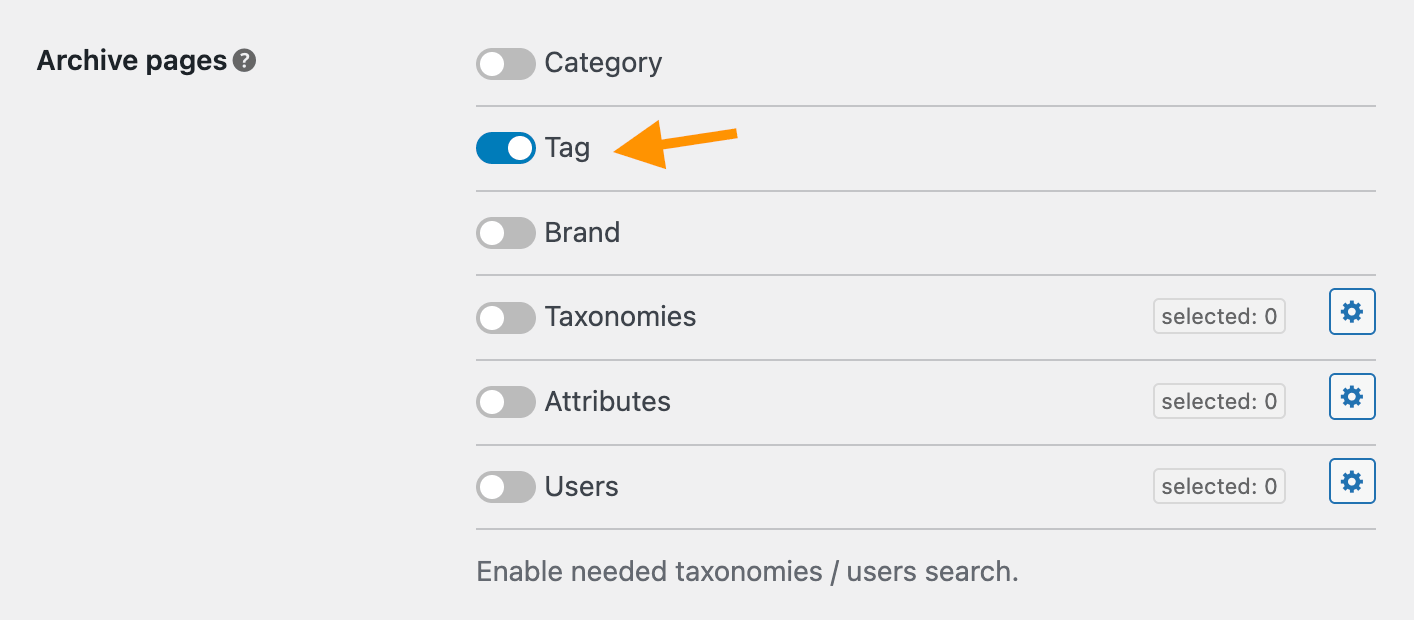
Task: Open the Attributes gear settings
Action: pos(1352,398)
